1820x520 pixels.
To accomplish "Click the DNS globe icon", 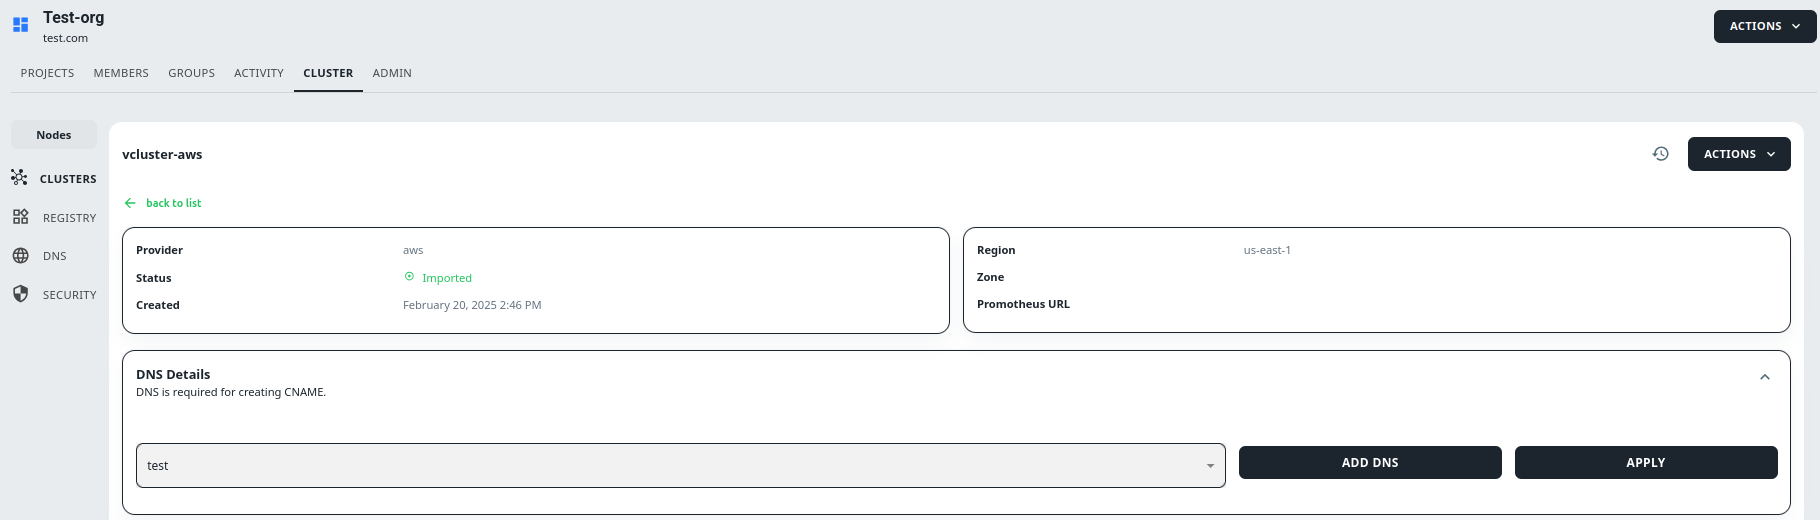I will (20, 256).
